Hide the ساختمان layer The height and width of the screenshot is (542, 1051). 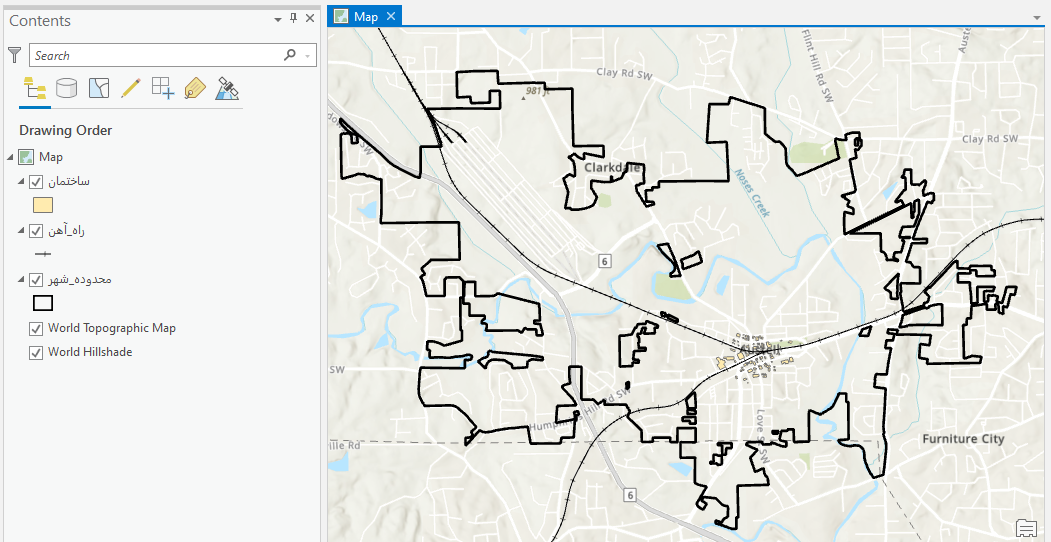point(37,182)
